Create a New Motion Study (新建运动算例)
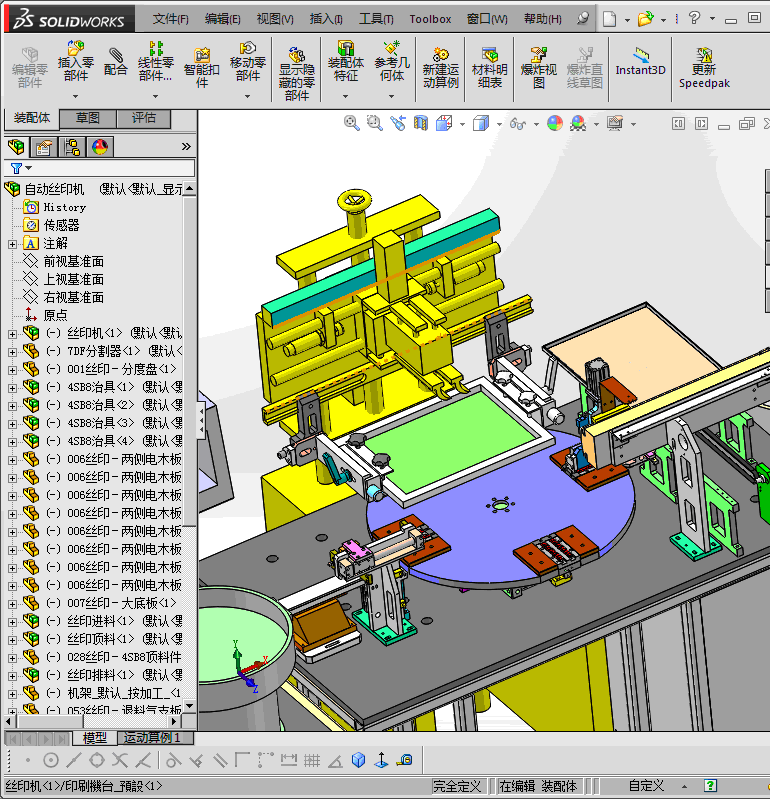This screenshot has width=770, height=799. (x=441, y=67)
